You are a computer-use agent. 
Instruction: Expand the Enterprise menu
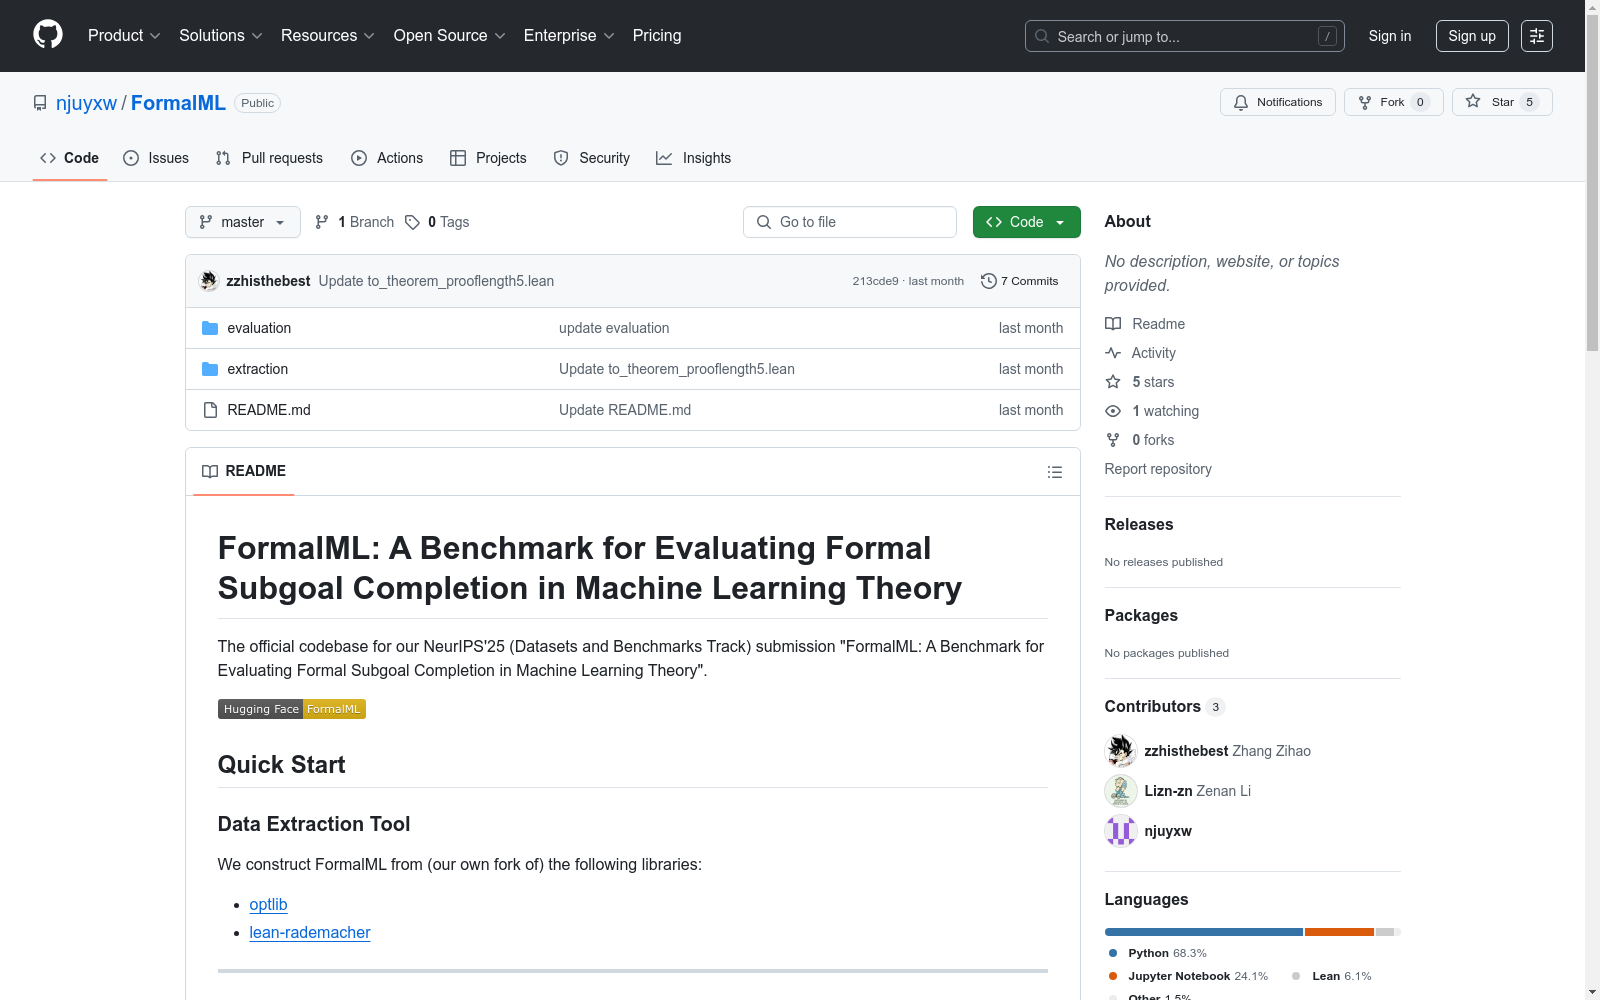569,36
